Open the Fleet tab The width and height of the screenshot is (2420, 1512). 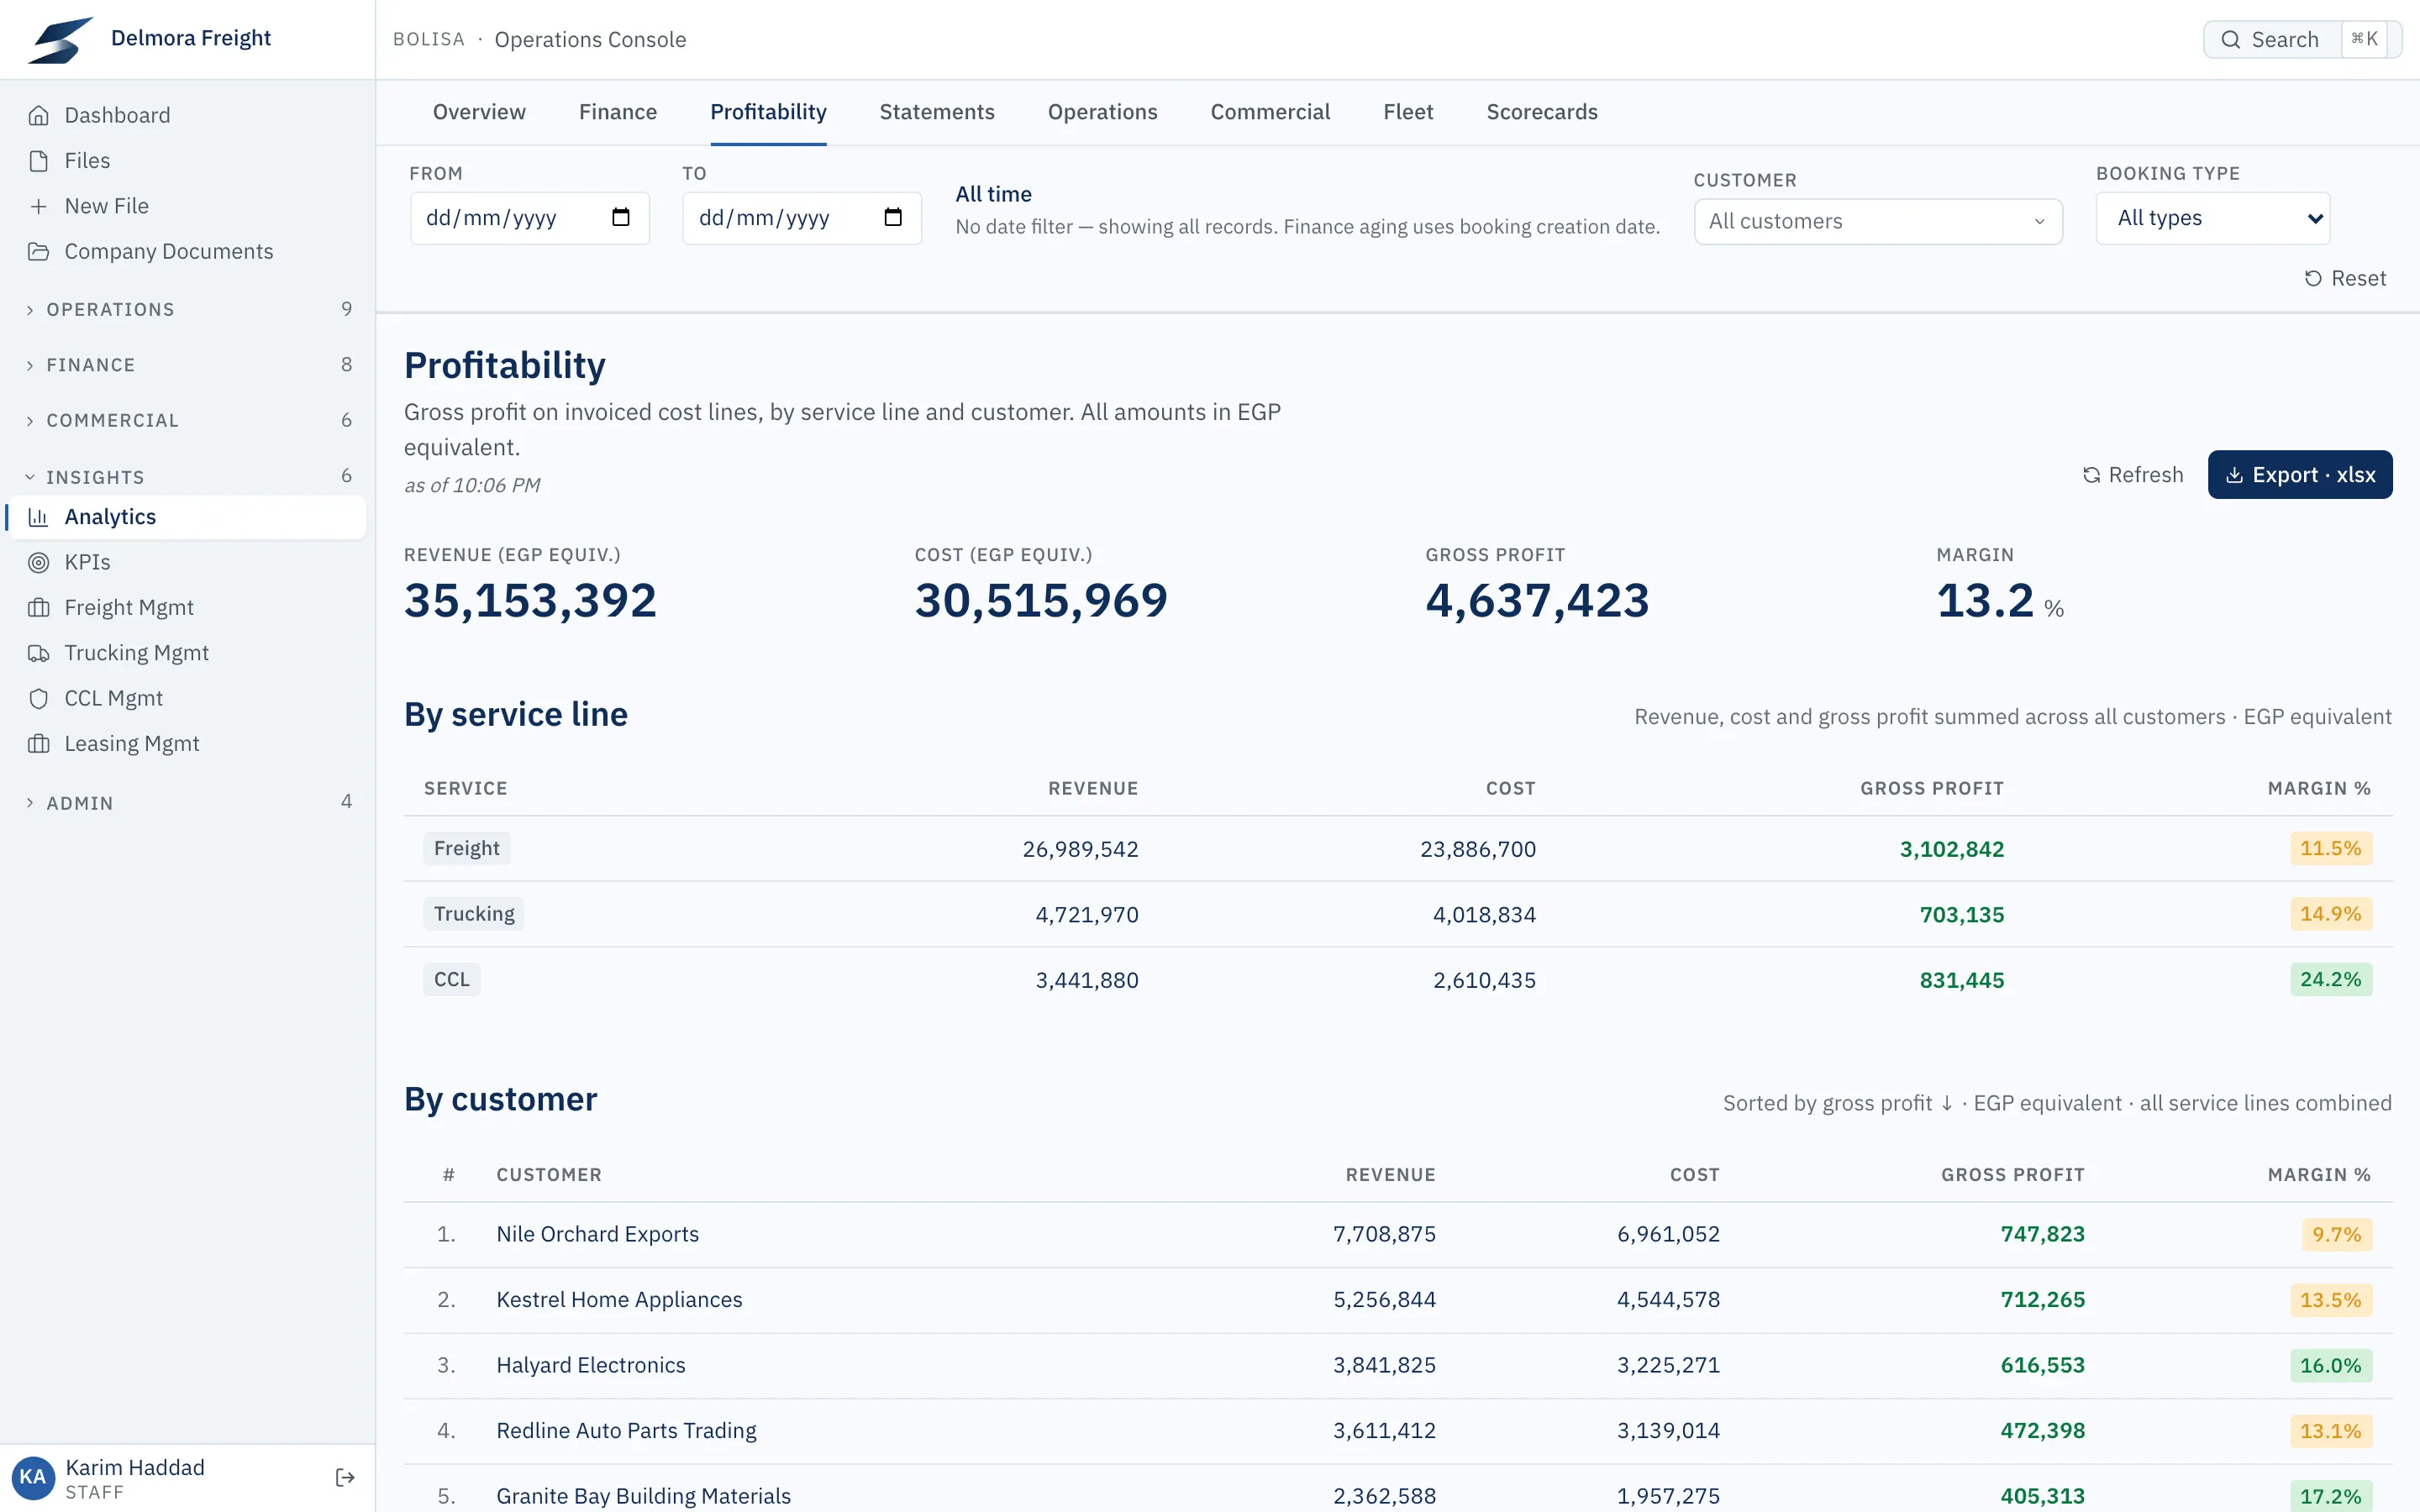coord(1408,112)
